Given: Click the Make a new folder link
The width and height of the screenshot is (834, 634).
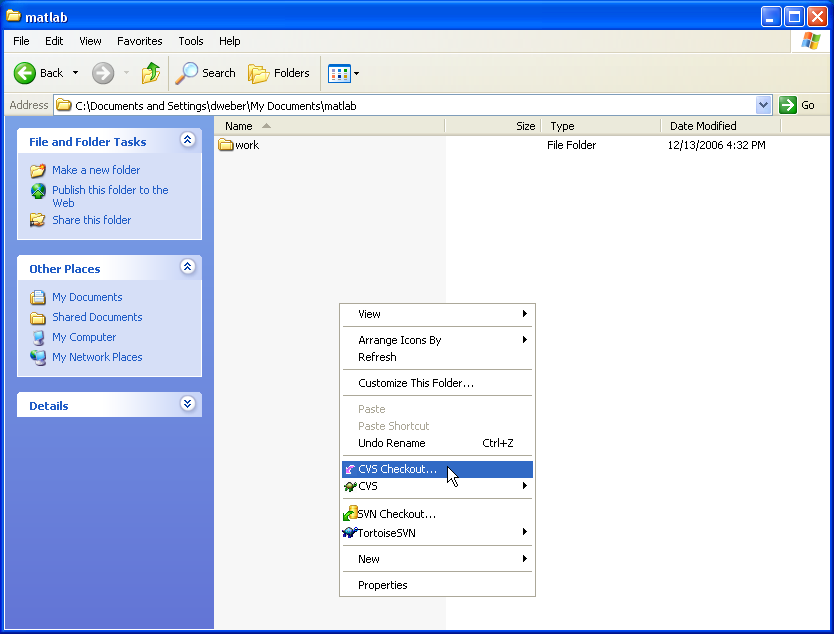Looking at the screenshot, I should [96, 170].
